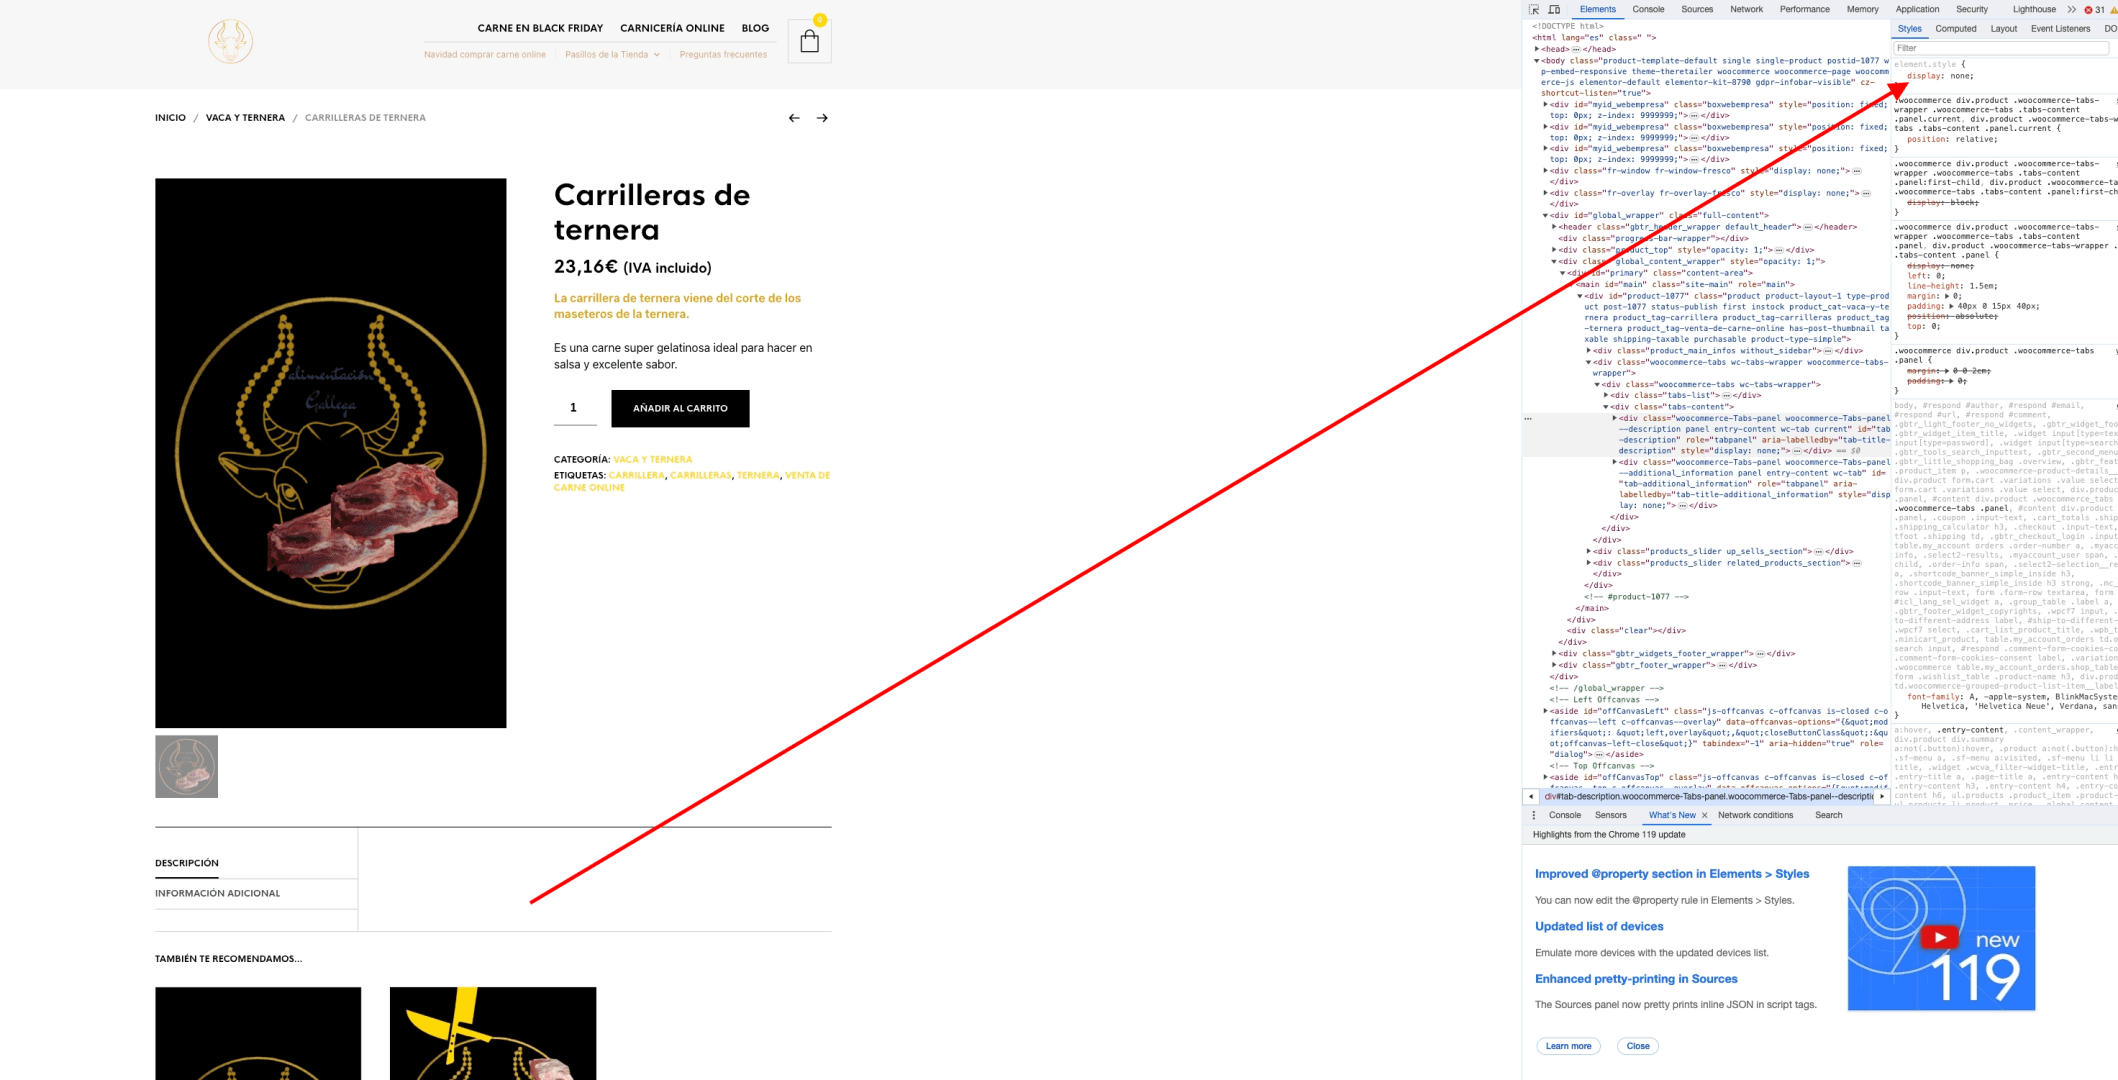Open the drawer three-dot menu
The image size is (2118, 1080).
pos(1534,815)
